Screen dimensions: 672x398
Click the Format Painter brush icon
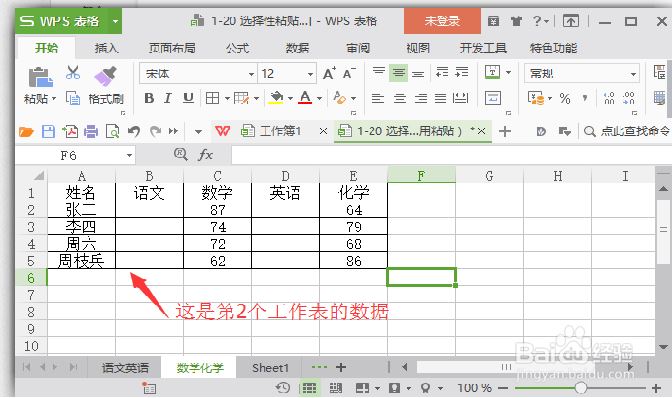(x=105, y=77)
